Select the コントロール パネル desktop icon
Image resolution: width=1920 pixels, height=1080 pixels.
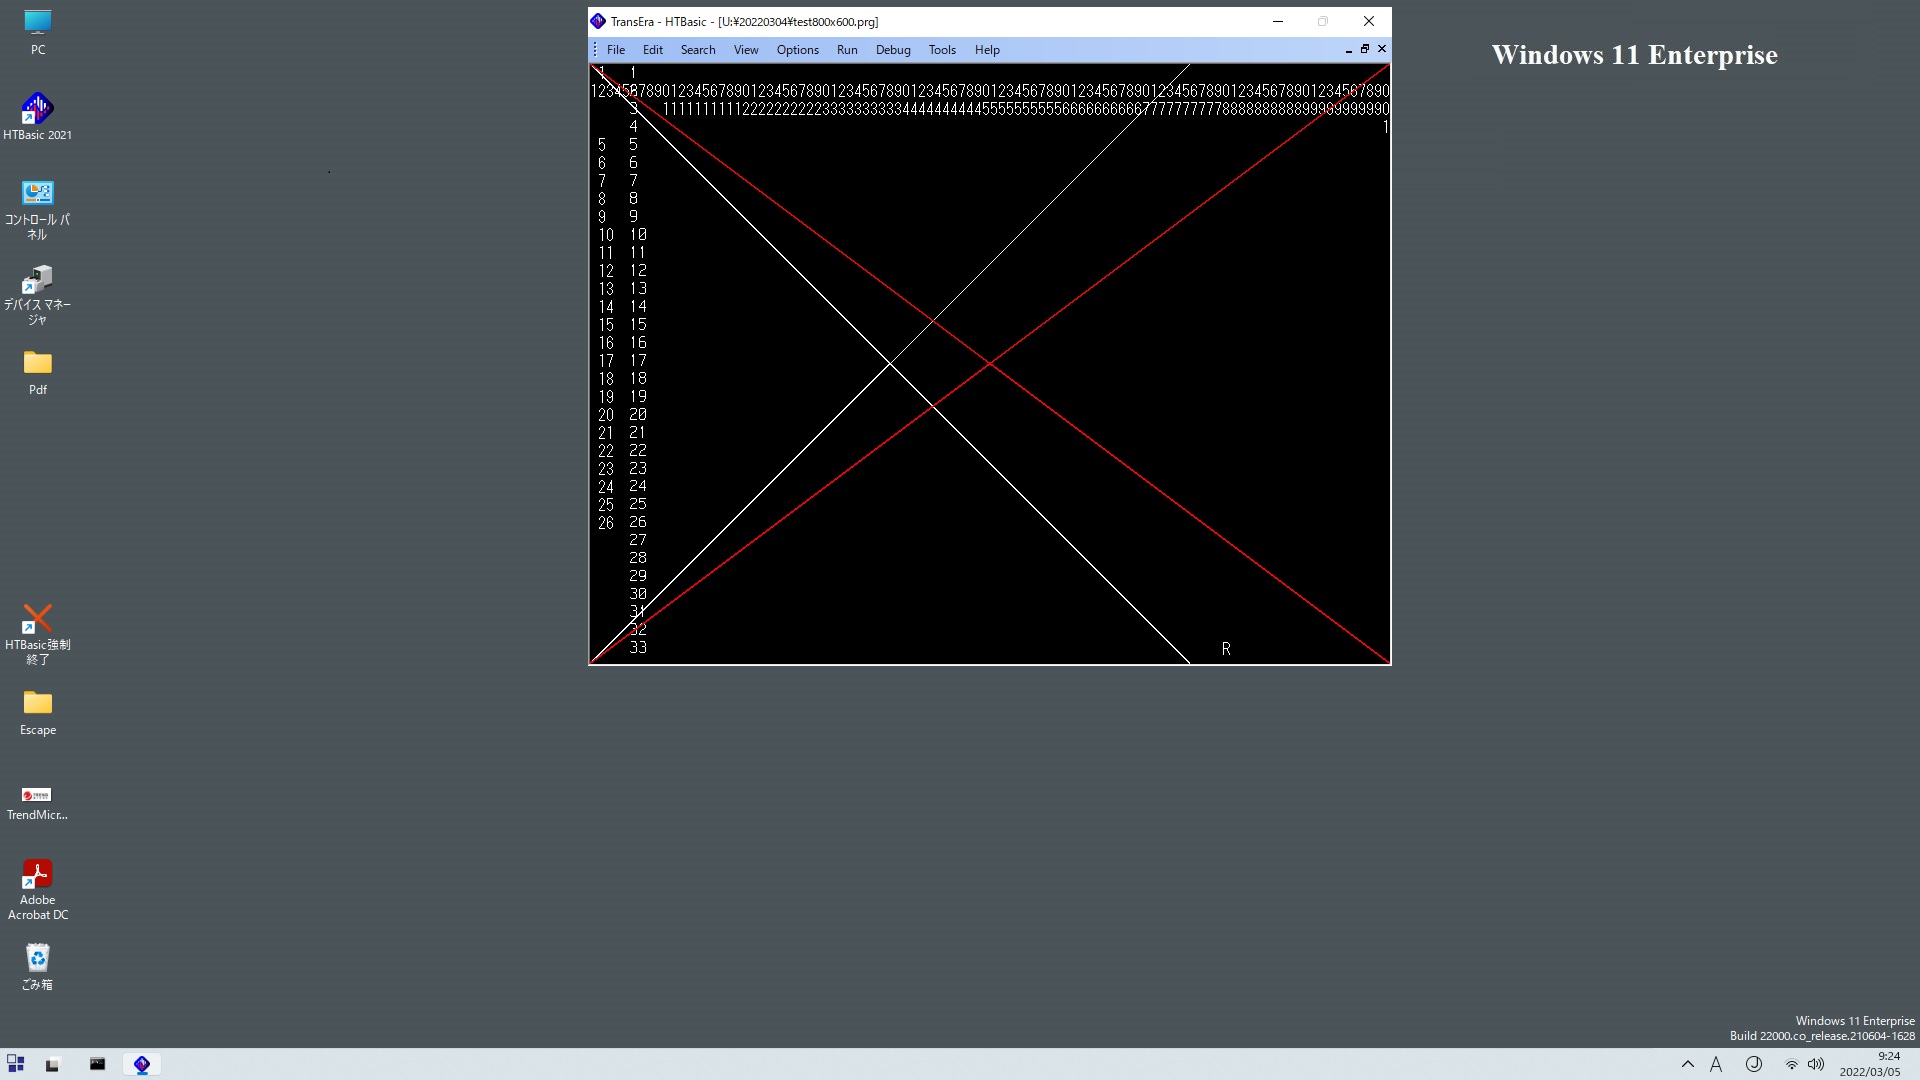pos(38,210)
